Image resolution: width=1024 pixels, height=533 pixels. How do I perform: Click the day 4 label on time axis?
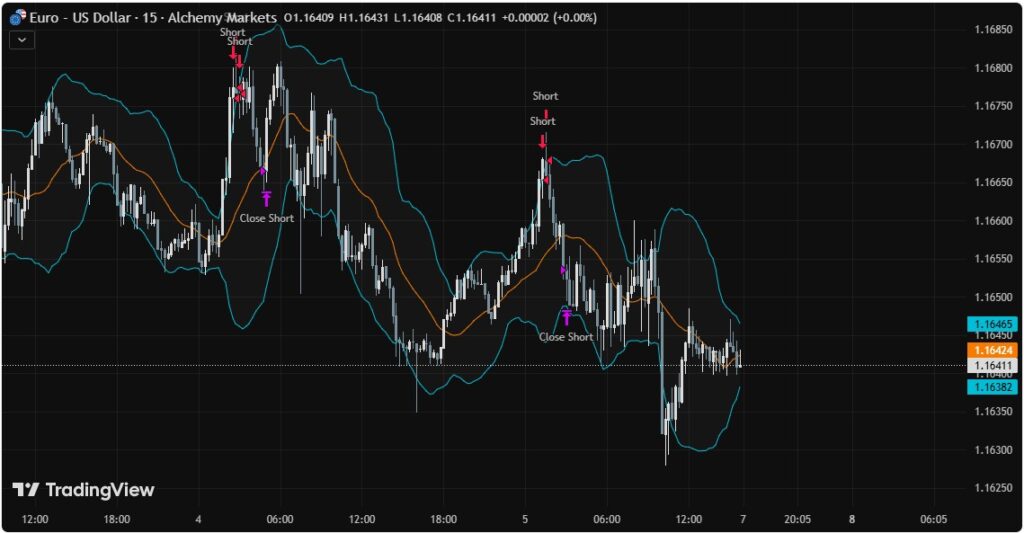coord(198,519)
